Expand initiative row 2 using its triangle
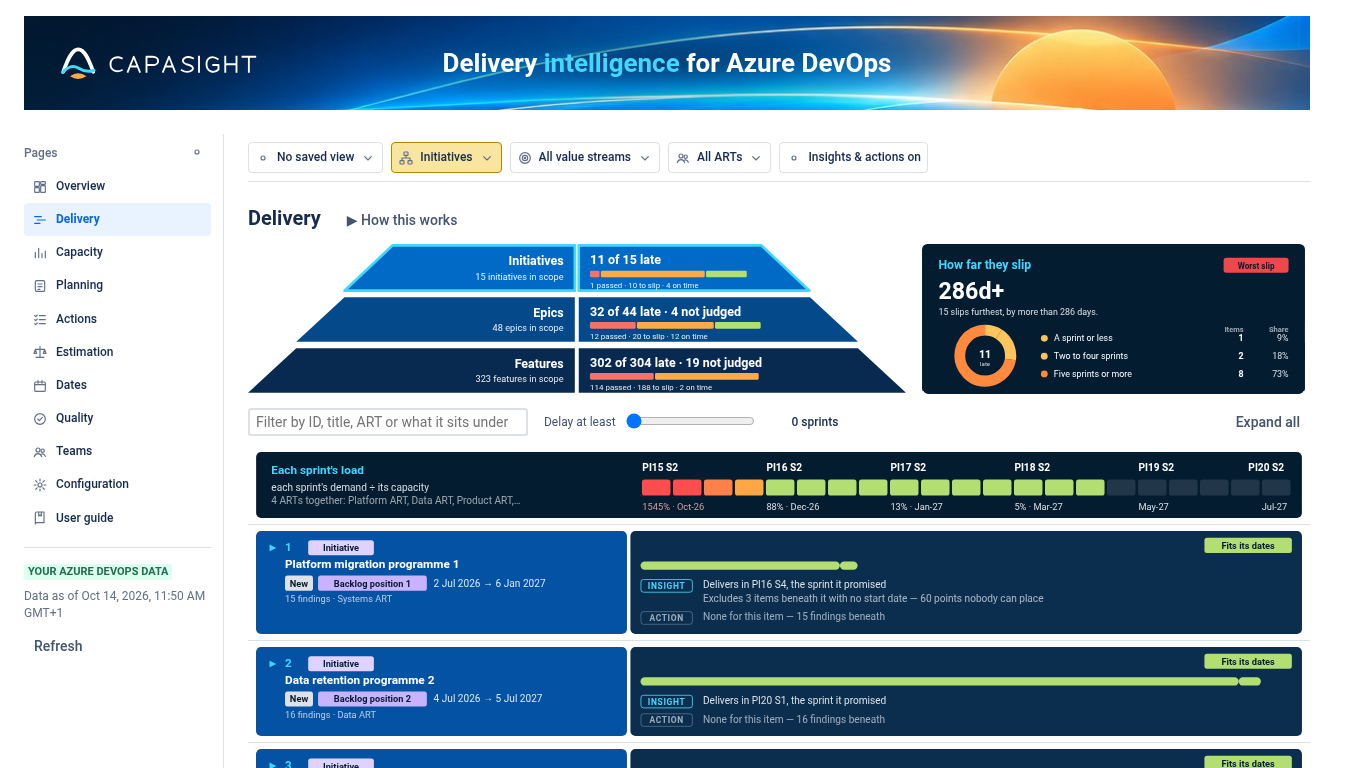The width and height of the screenshot is (1366, 768). 272,664
